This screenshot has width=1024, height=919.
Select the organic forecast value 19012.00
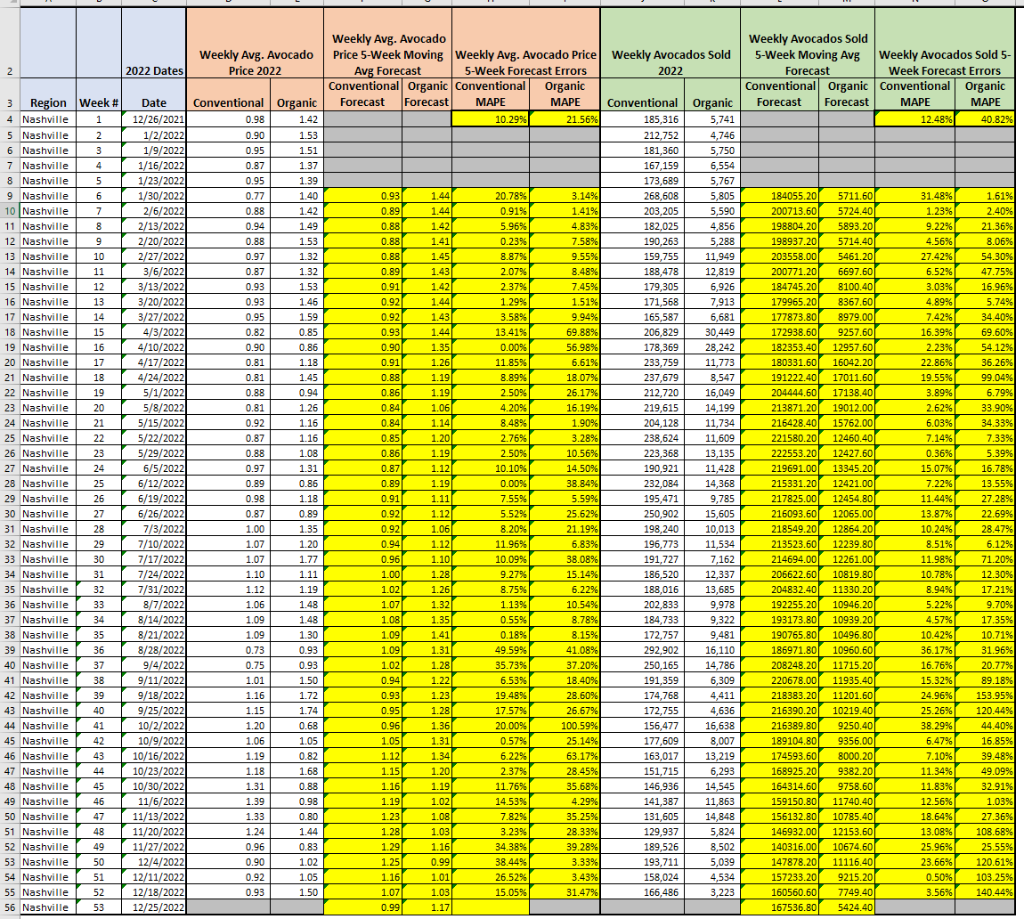(847, 408)
